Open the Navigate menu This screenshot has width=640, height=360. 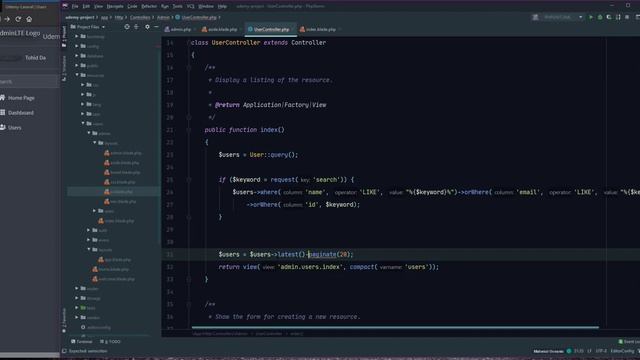tap(115, 6)
